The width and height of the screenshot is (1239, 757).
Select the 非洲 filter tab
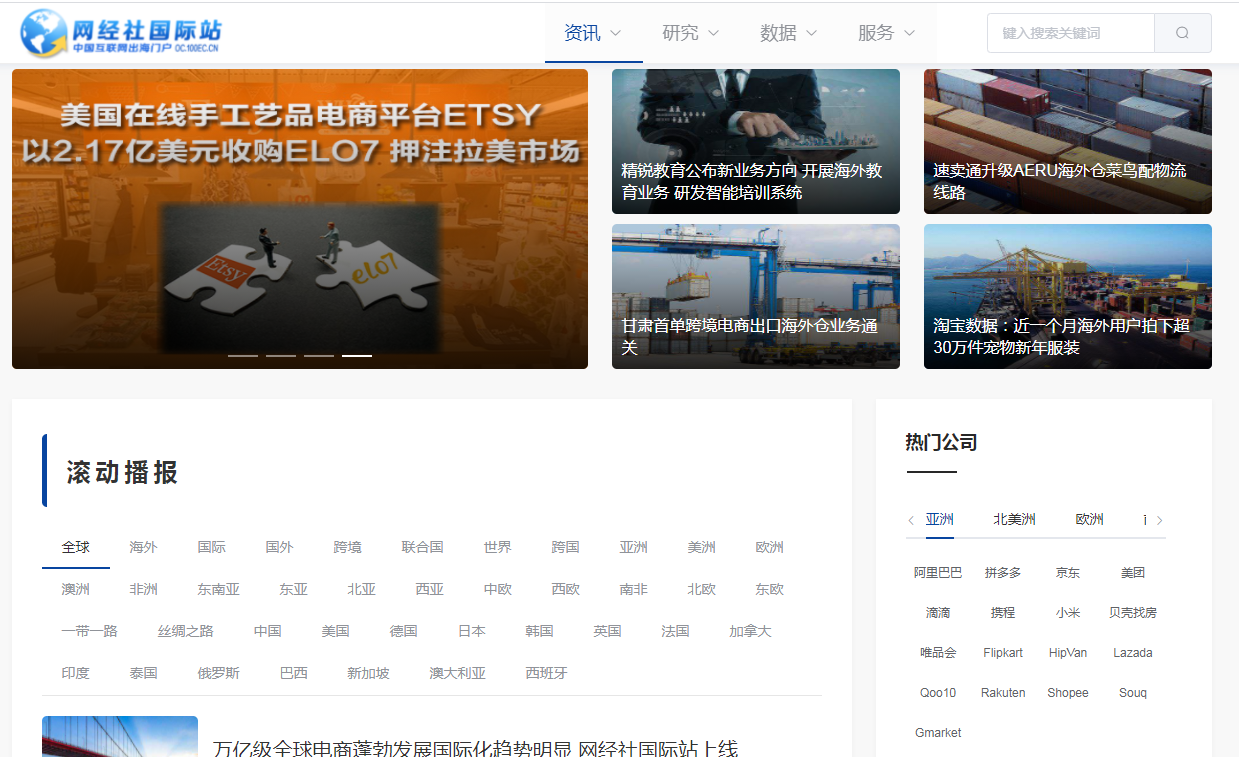[143, 589]
